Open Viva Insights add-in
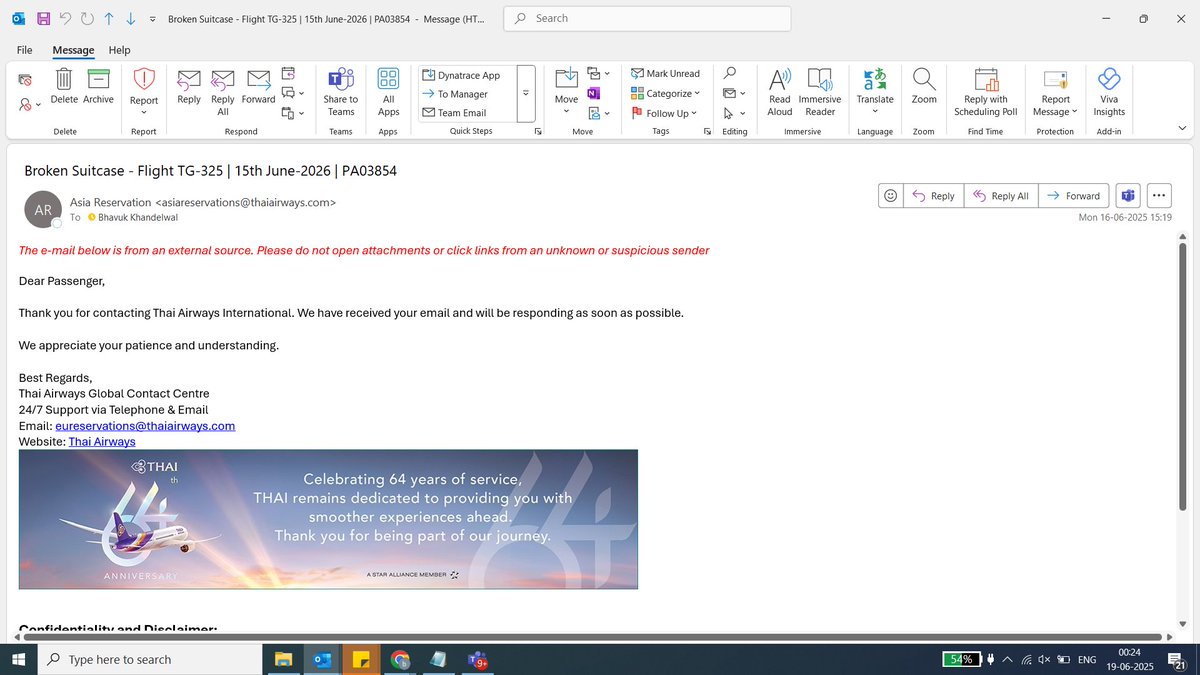The height and width of the screenshot is (675, 1200). (1109, 92)
